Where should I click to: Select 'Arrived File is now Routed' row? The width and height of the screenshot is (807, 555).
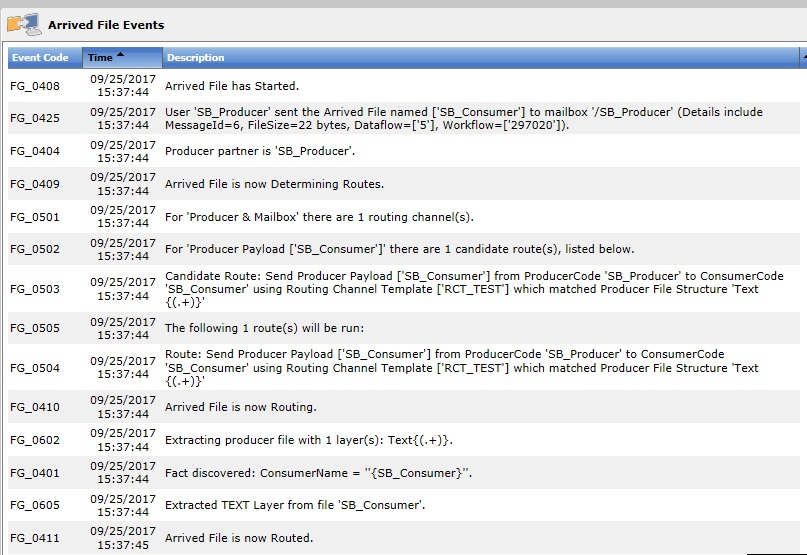(x=239, y=538)
